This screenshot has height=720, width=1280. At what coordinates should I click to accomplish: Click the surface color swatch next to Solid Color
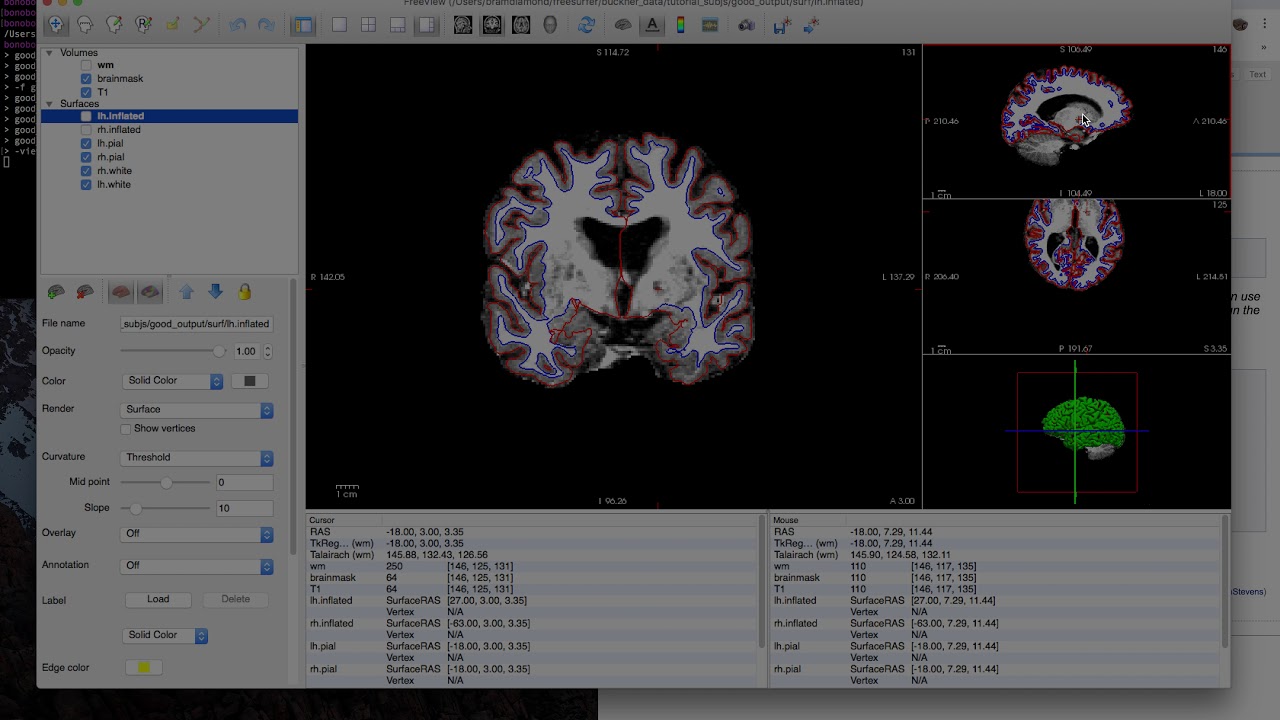tap(250, 381)
